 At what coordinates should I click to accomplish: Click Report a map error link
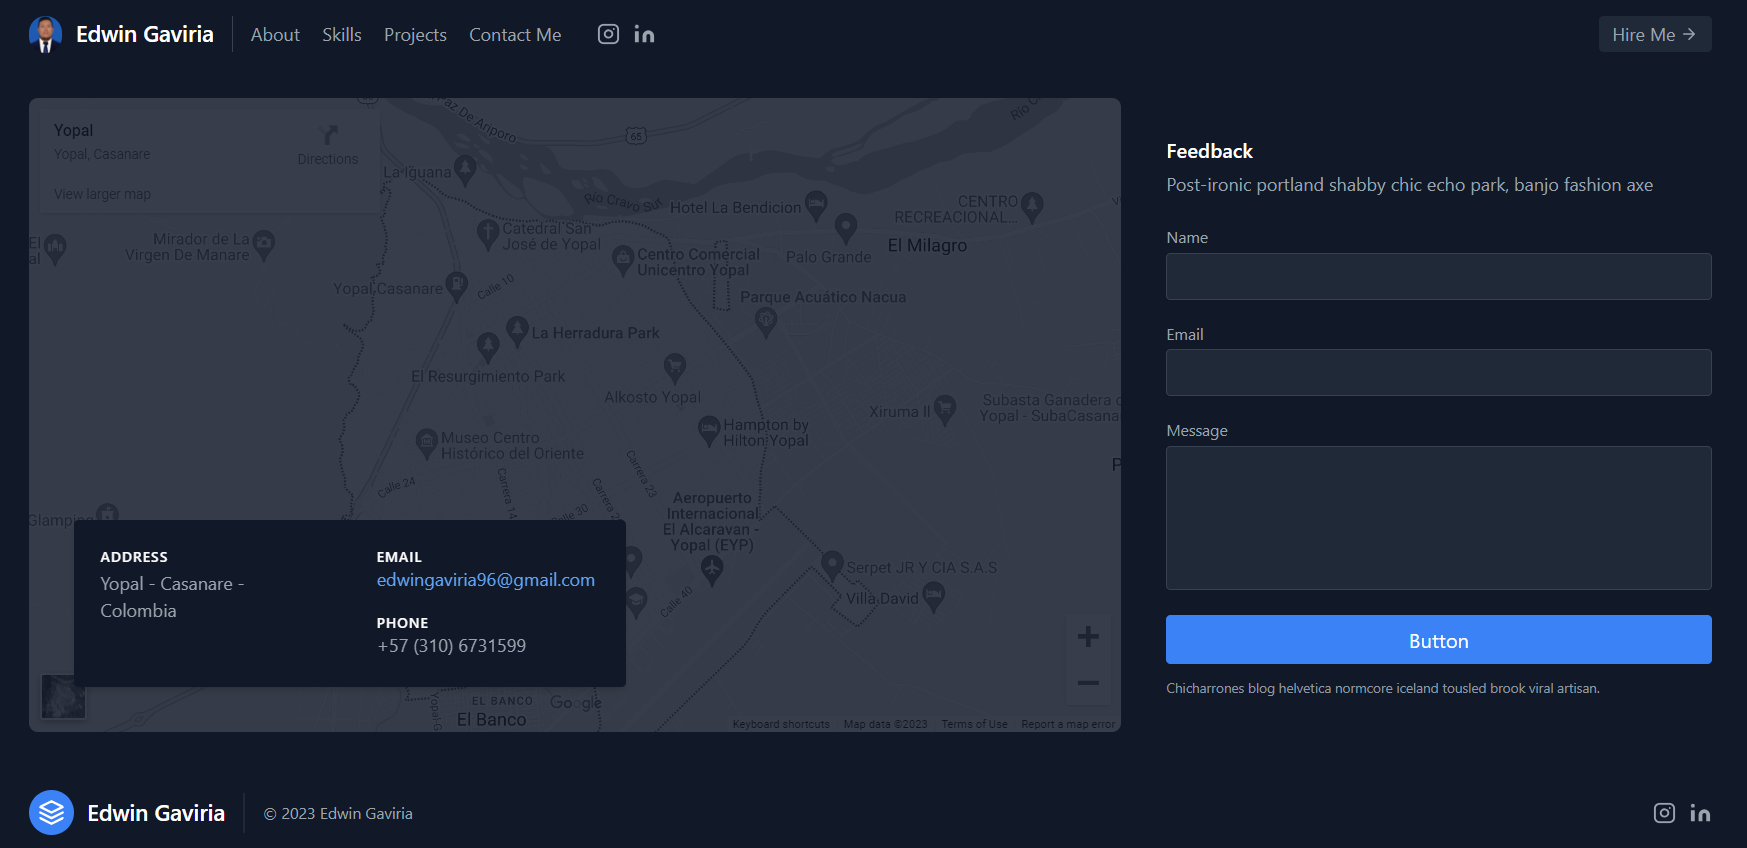[1068, 724]
